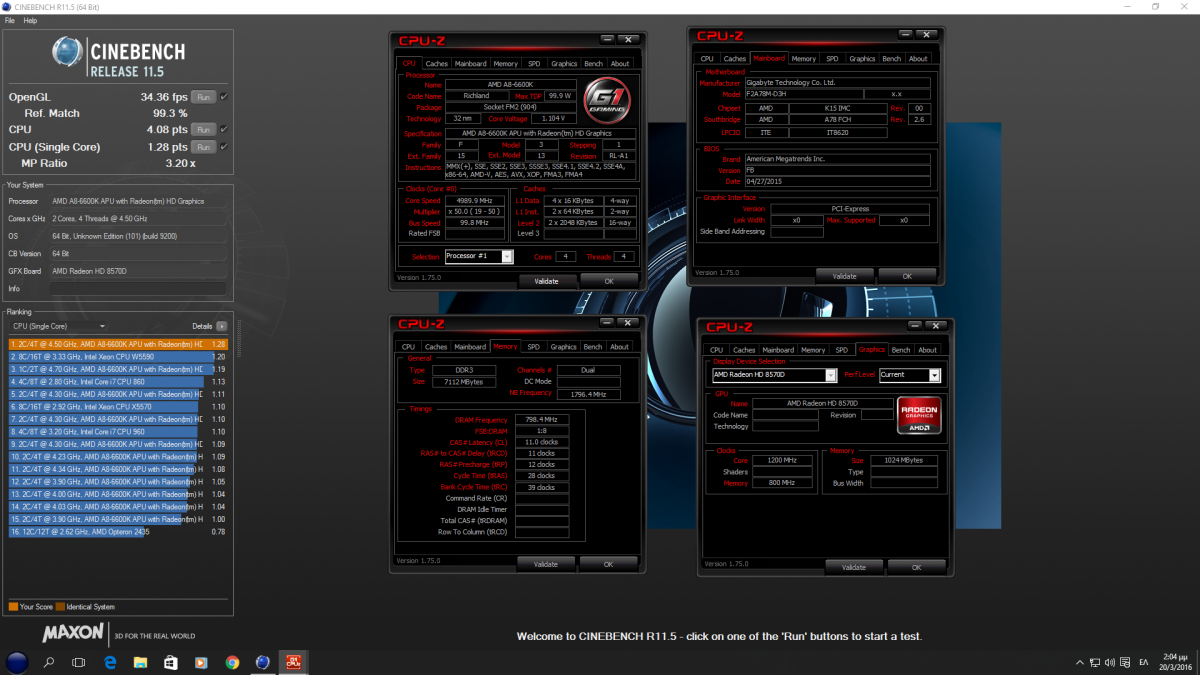This screenshot has width=1200, height=675.
Task: Select ranking row Intel Core i7 CPU 860
Action: click(119, 381)
